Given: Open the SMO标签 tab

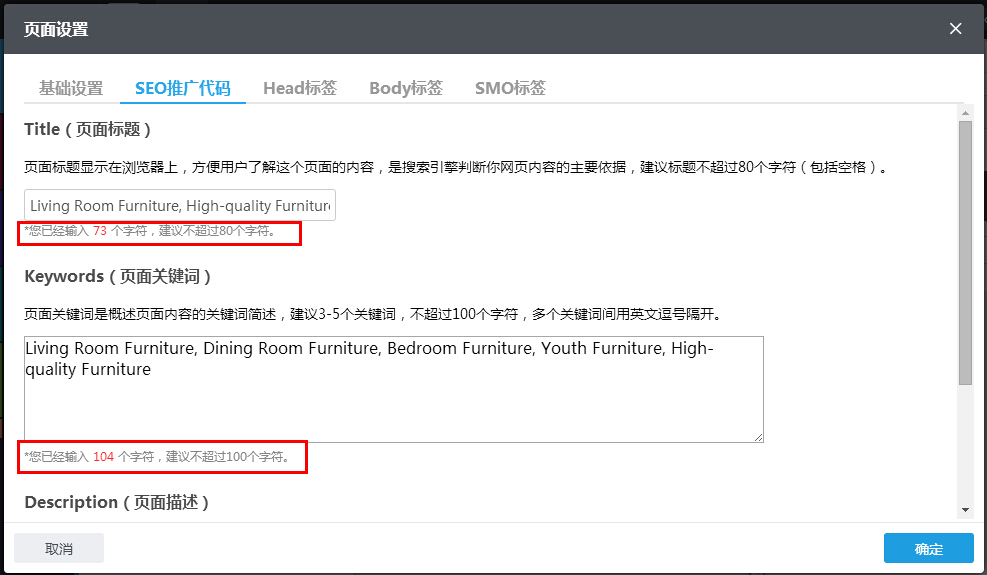Looking at the screenshot, I should [x=510, y=88].
